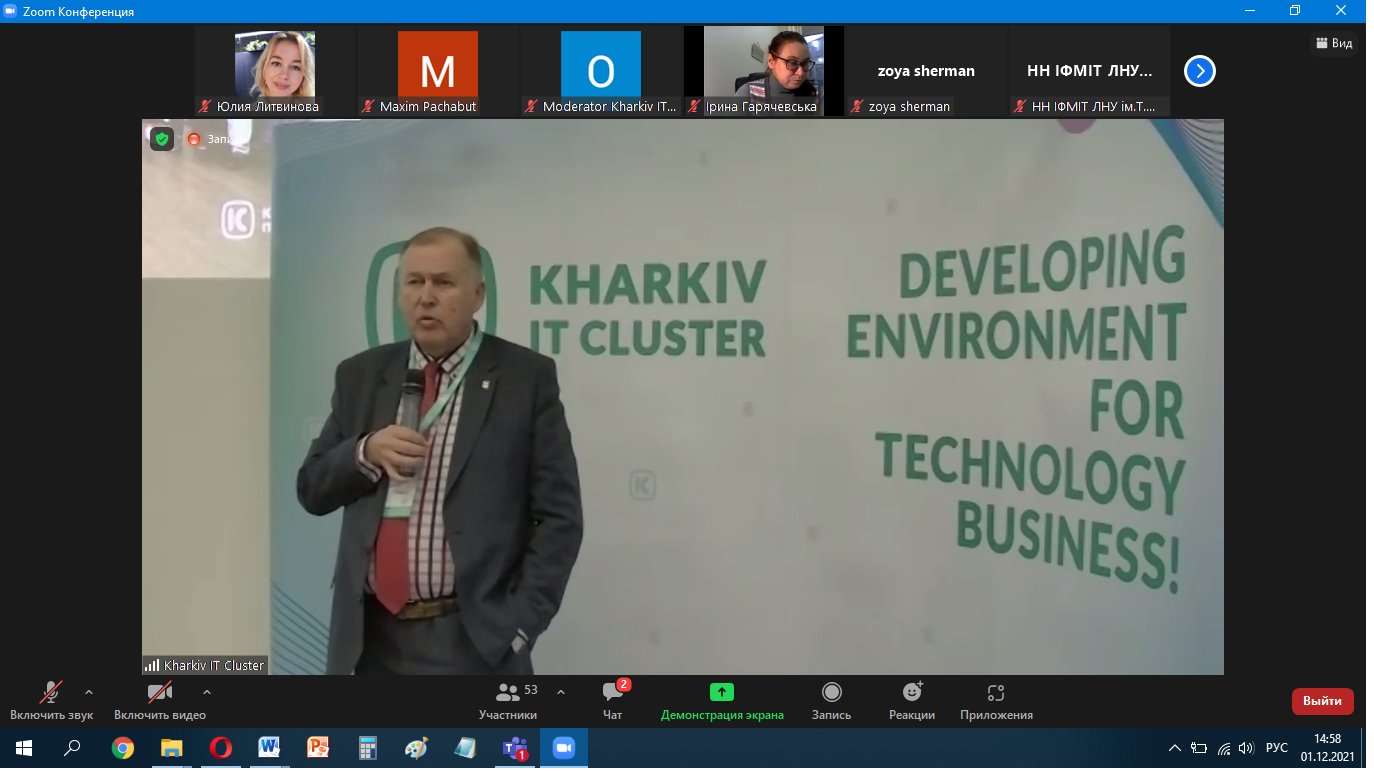Open battery status tray icon
This screenshot has width=1374, height=771.
(x=1201, y=748)
